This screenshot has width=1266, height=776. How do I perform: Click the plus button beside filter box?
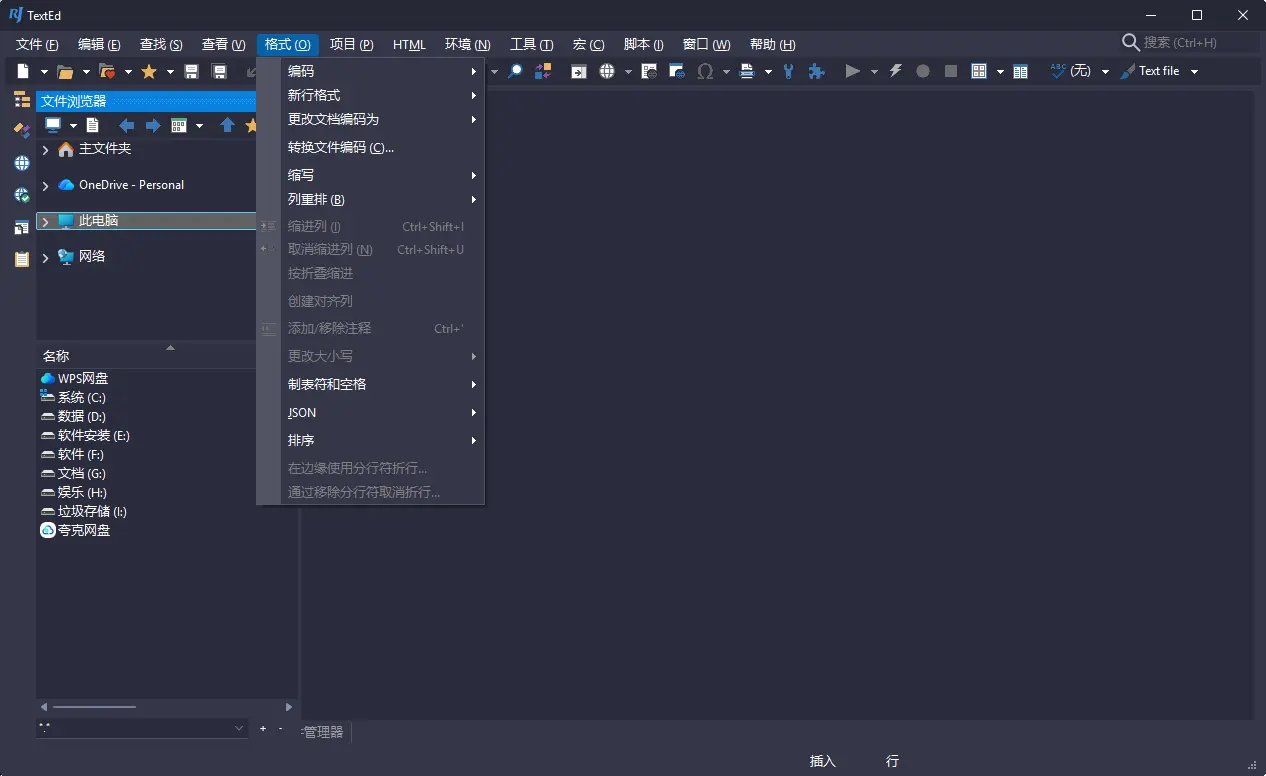263,729
